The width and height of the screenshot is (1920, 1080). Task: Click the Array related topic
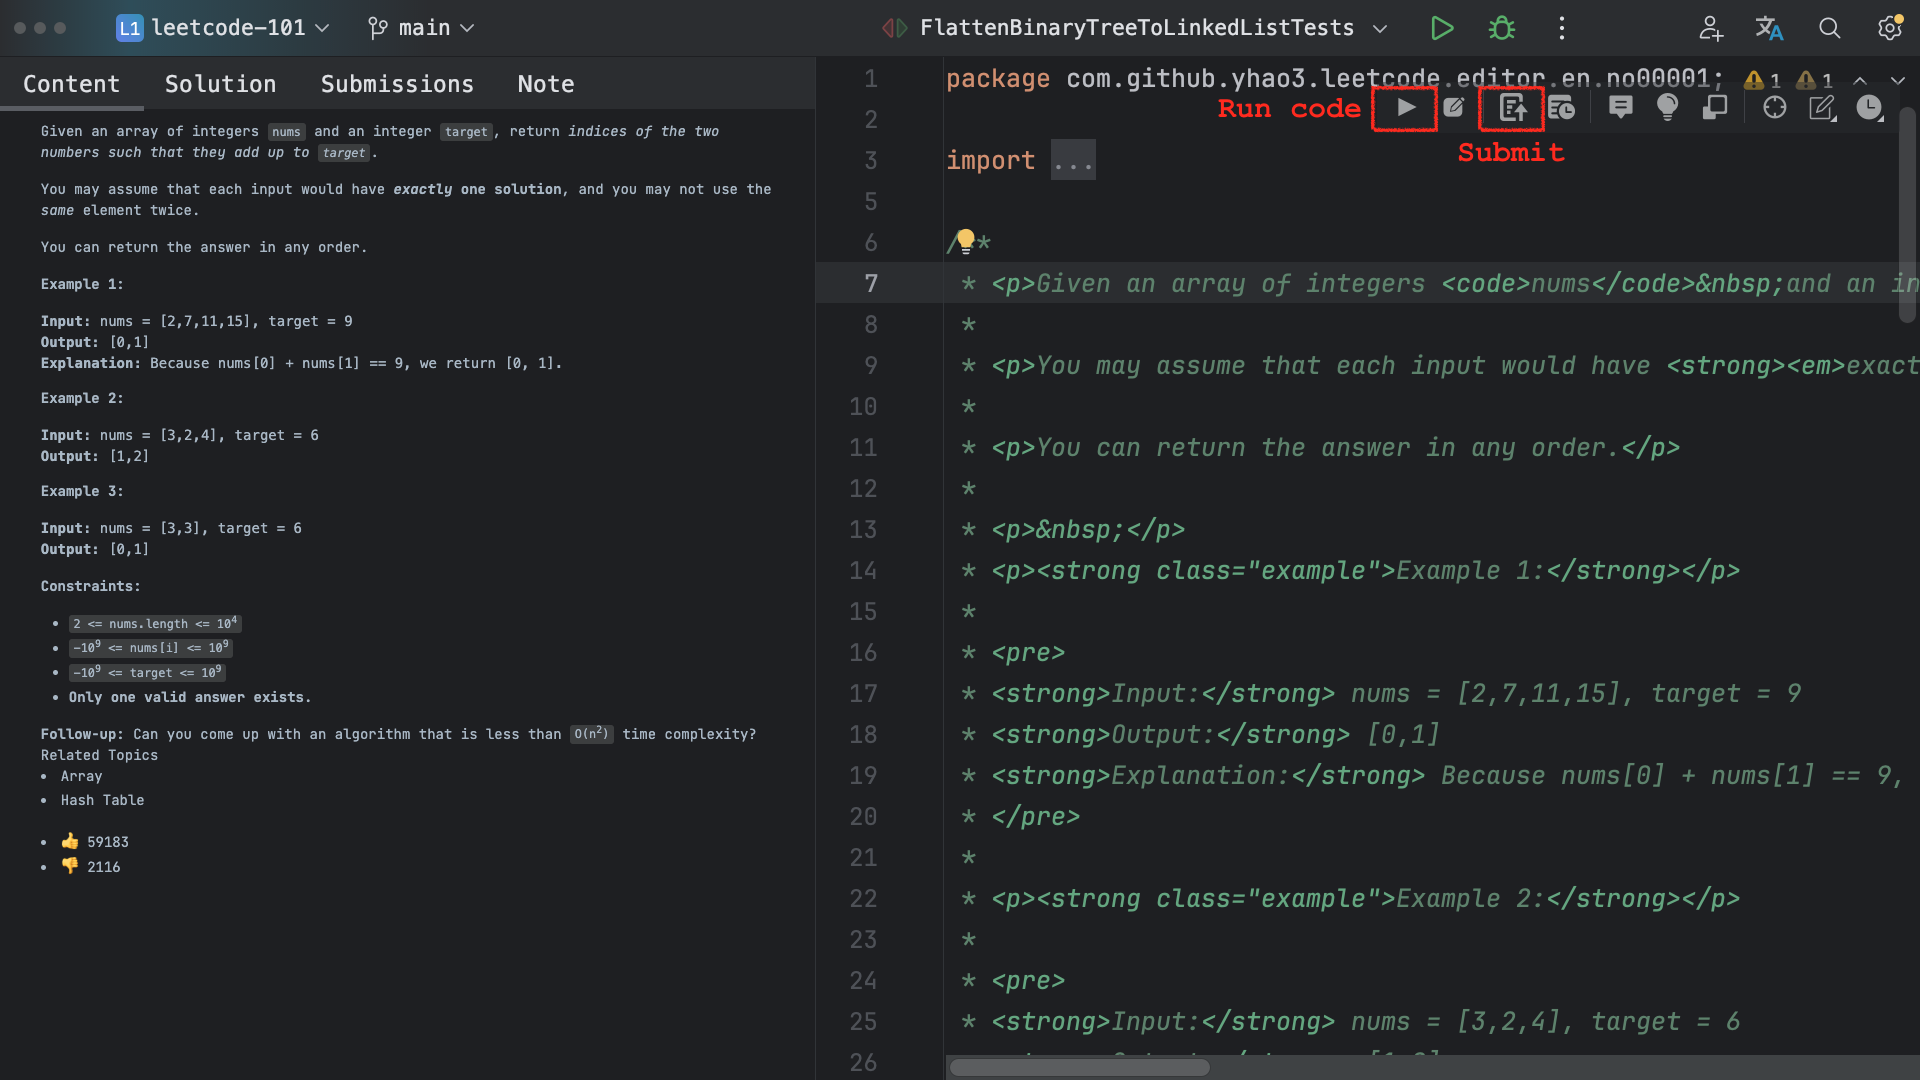pos(81,776)
